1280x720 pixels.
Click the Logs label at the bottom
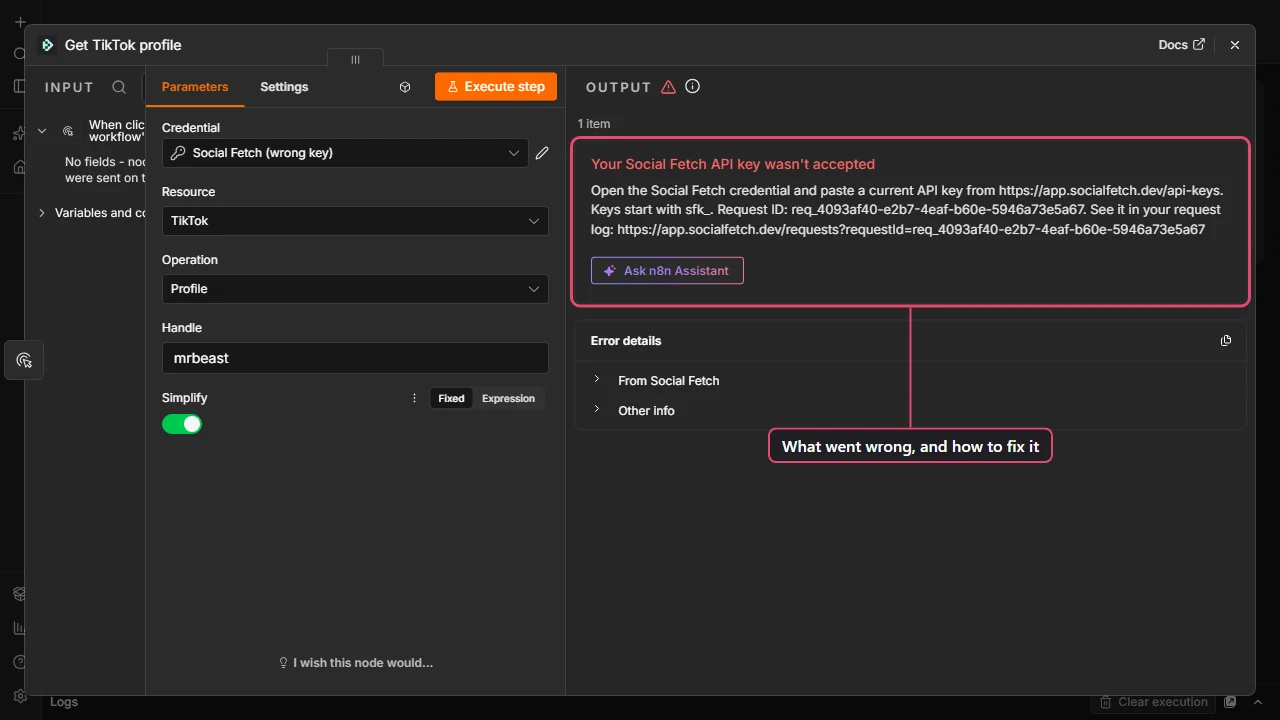(x=64, y=702)
